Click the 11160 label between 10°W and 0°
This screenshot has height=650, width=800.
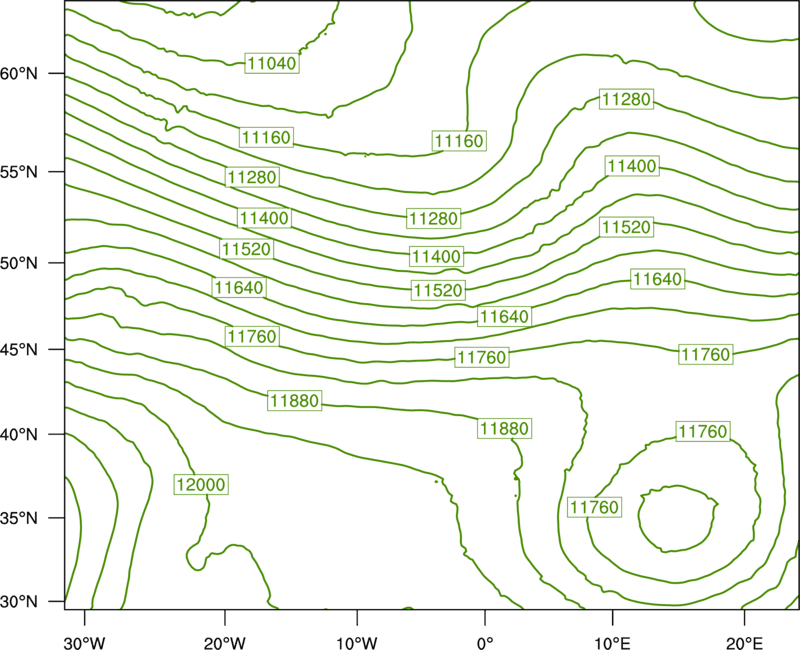pyautogui.click(x=459, y=141)
